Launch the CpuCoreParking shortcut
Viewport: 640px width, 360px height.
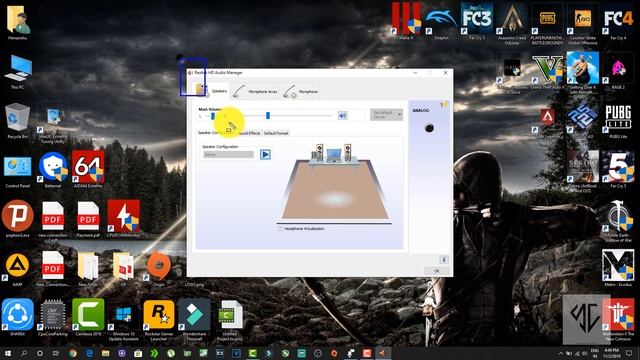53,318
